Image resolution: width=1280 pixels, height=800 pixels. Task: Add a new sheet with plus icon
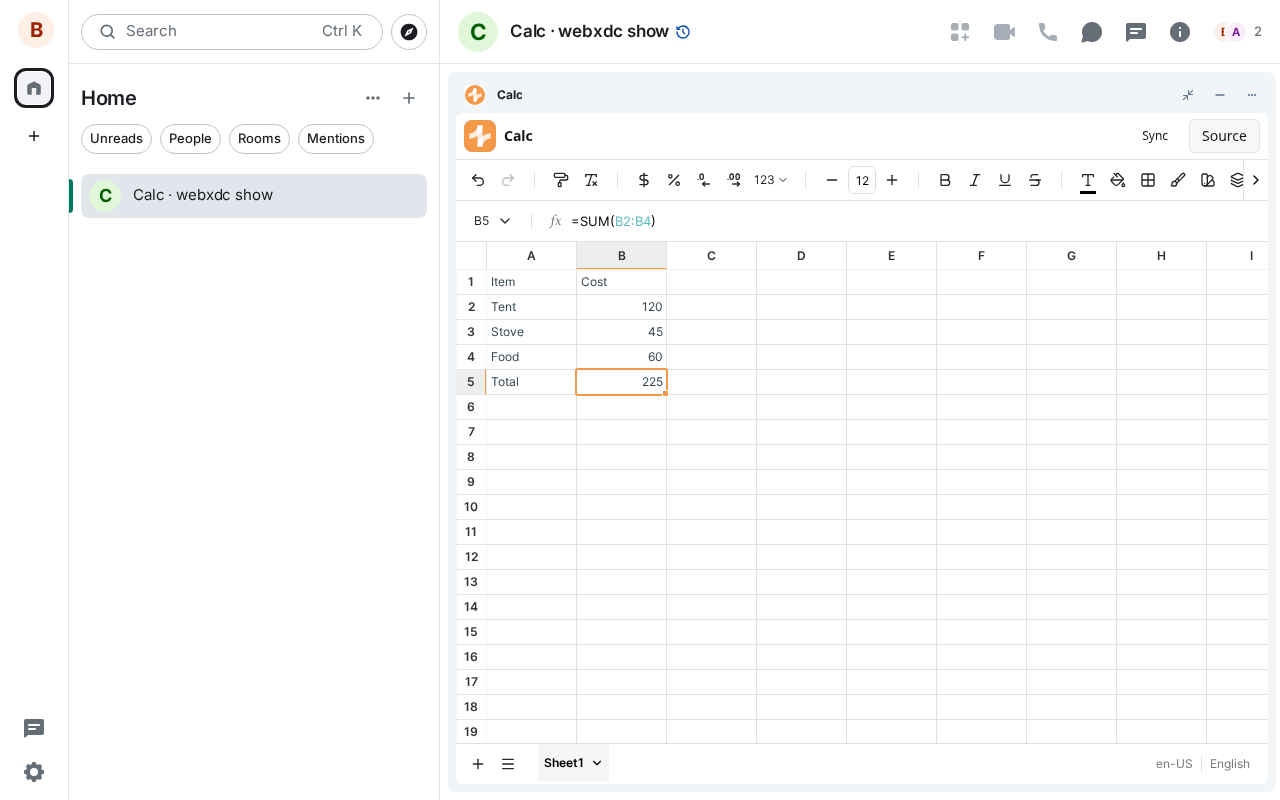click(x=478, y=764)
